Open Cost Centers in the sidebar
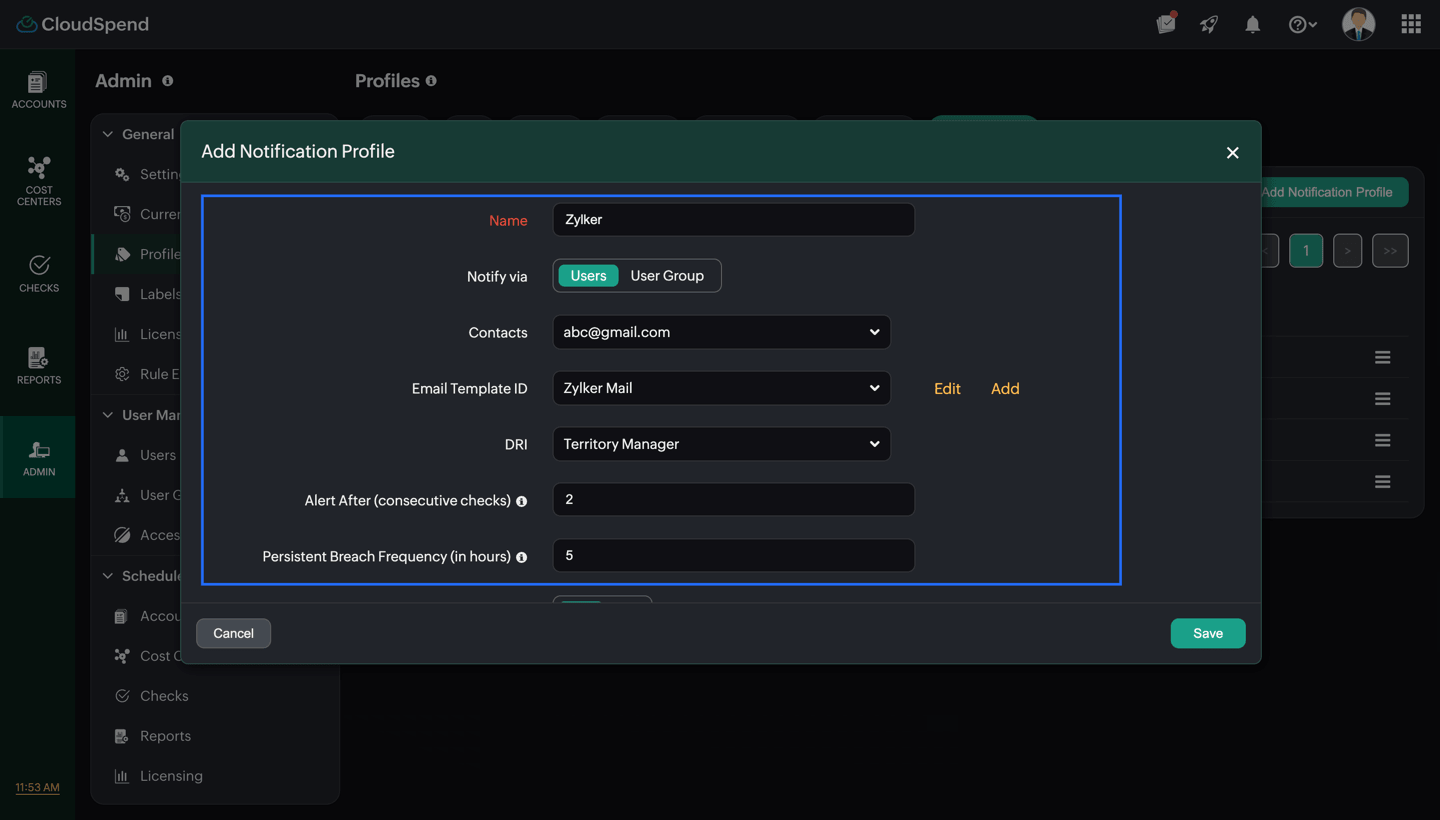 (38, 181)
